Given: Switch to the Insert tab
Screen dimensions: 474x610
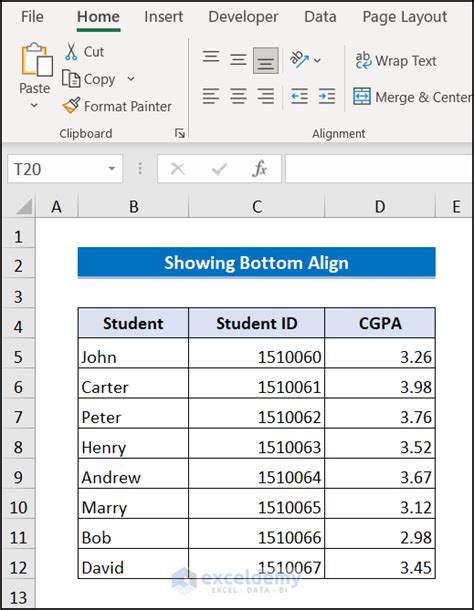Looking at the screenshot, I should [163, 17].
